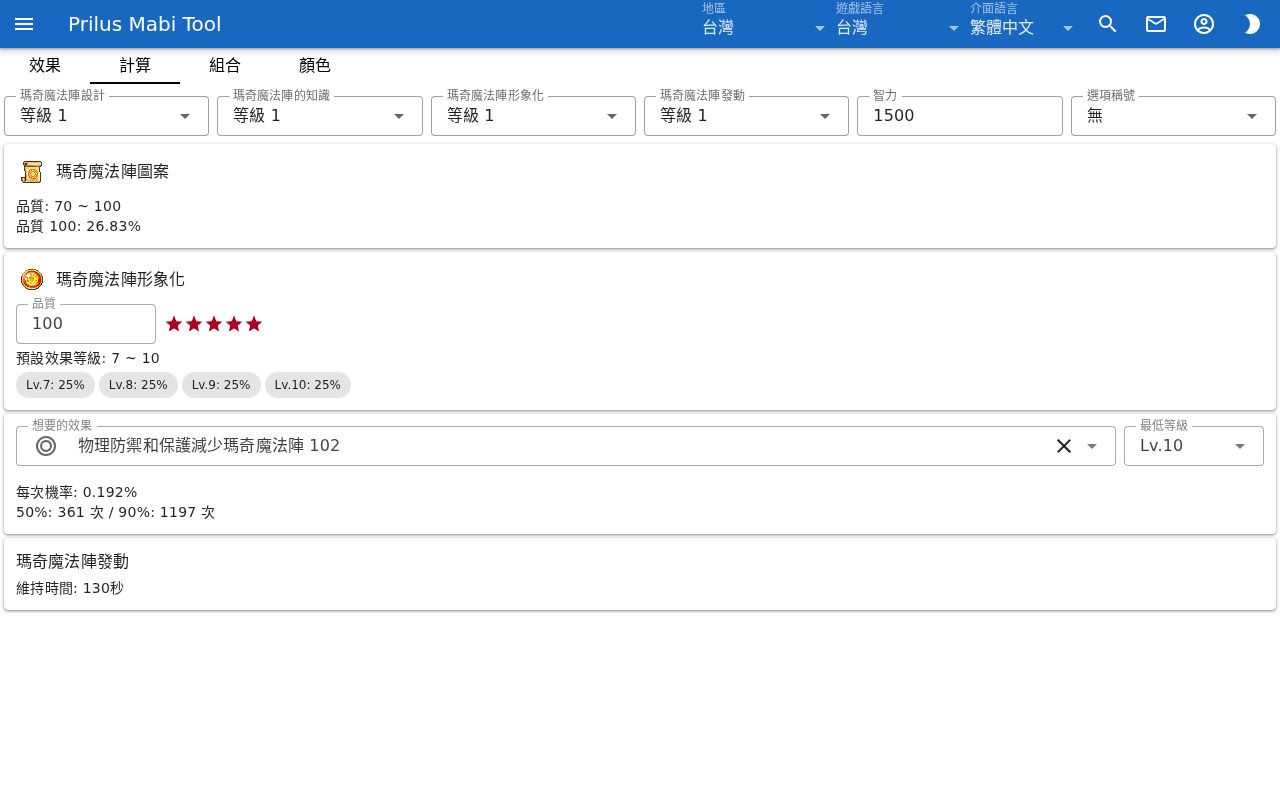Switch to the 組合 tab
The width and height of the screenshot is (1280, 800).
(225, 65)
